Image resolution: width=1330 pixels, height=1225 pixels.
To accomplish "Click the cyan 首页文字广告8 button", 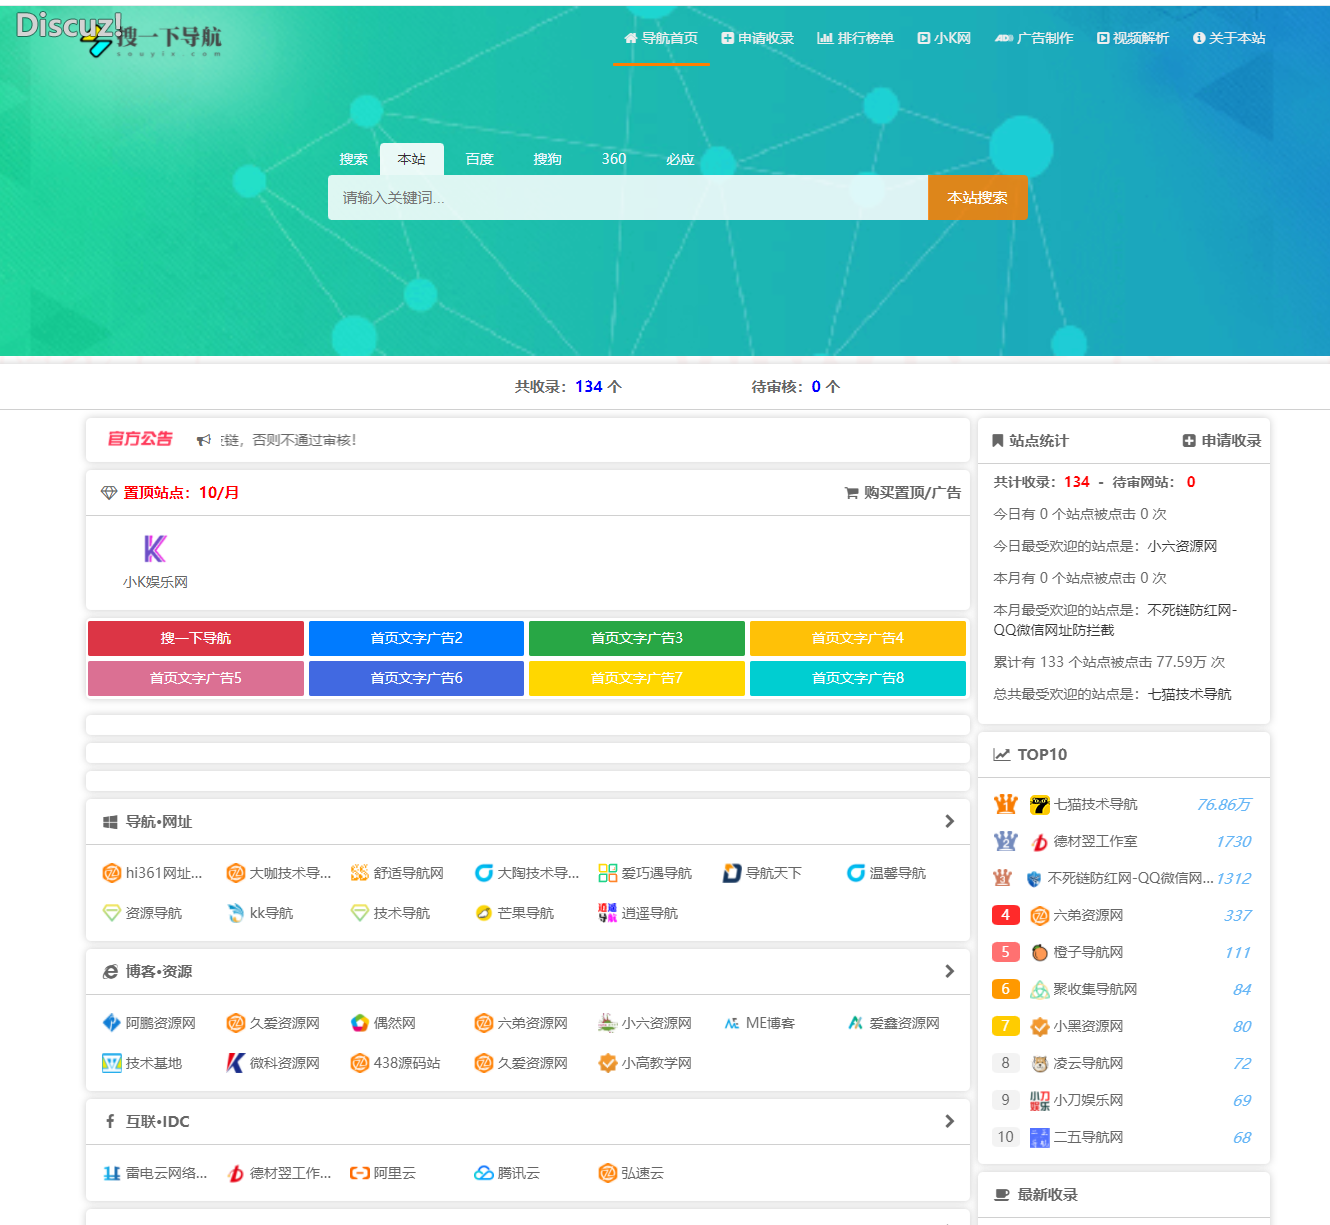I will (x=858, y=678).
